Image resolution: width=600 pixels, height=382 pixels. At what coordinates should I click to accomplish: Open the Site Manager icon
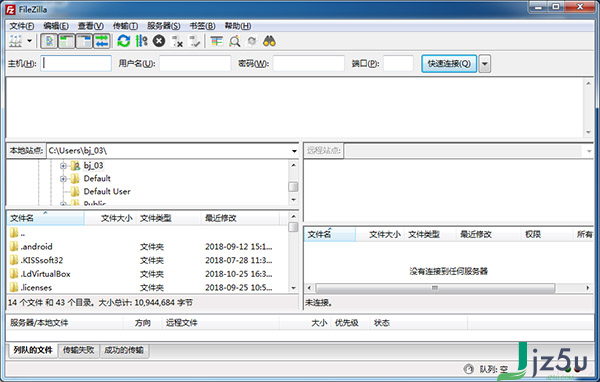(16, 41)
